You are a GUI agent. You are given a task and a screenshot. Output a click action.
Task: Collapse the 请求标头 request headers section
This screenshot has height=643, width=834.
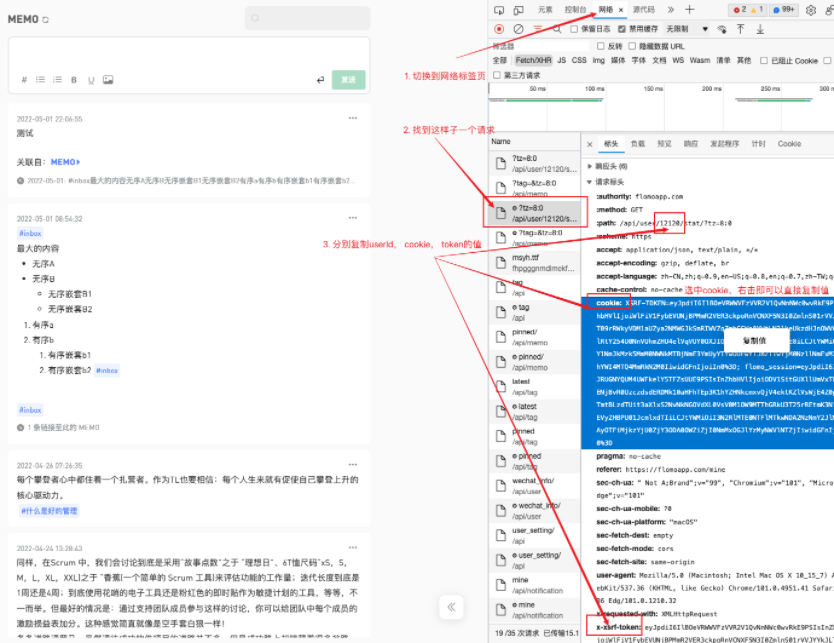click(592, 180)
